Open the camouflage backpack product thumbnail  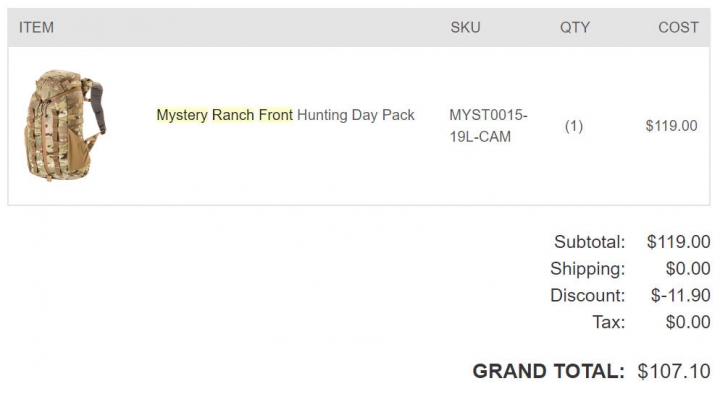coord(65,125)
